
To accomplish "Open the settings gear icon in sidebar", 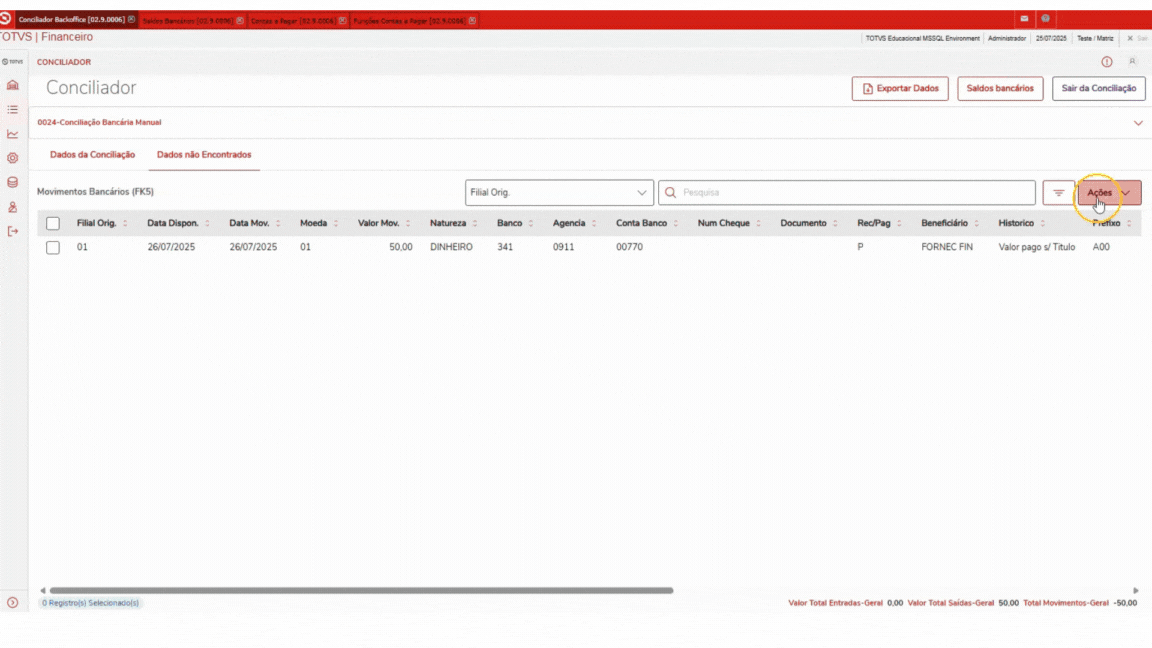I will pos(12,158).
